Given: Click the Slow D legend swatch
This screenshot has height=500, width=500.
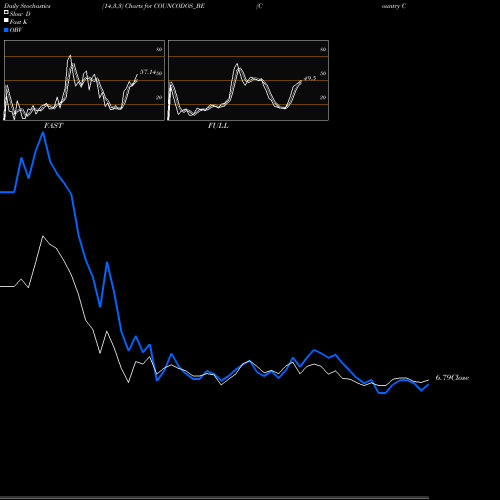Looking at the screenshot, I should tap(6, 12).
